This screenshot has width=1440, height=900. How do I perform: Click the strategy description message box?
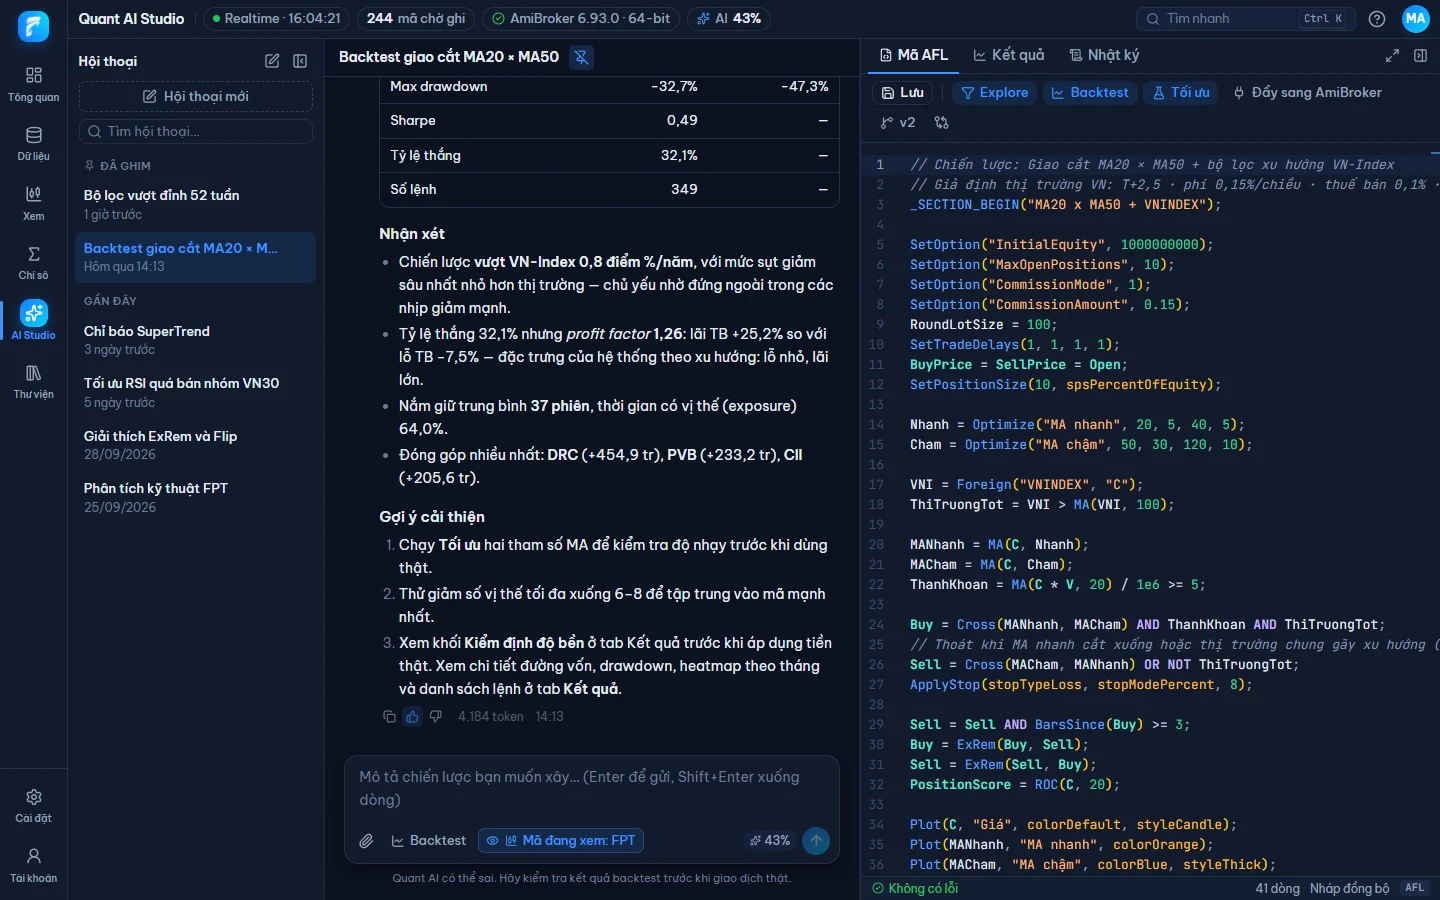pyautogui.click(x=591, y=789)
